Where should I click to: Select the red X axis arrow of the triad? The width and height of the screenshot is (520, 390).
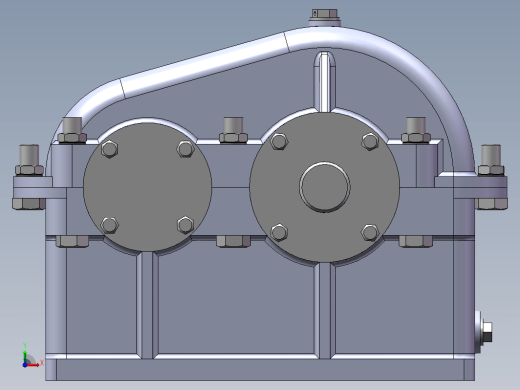34,364
